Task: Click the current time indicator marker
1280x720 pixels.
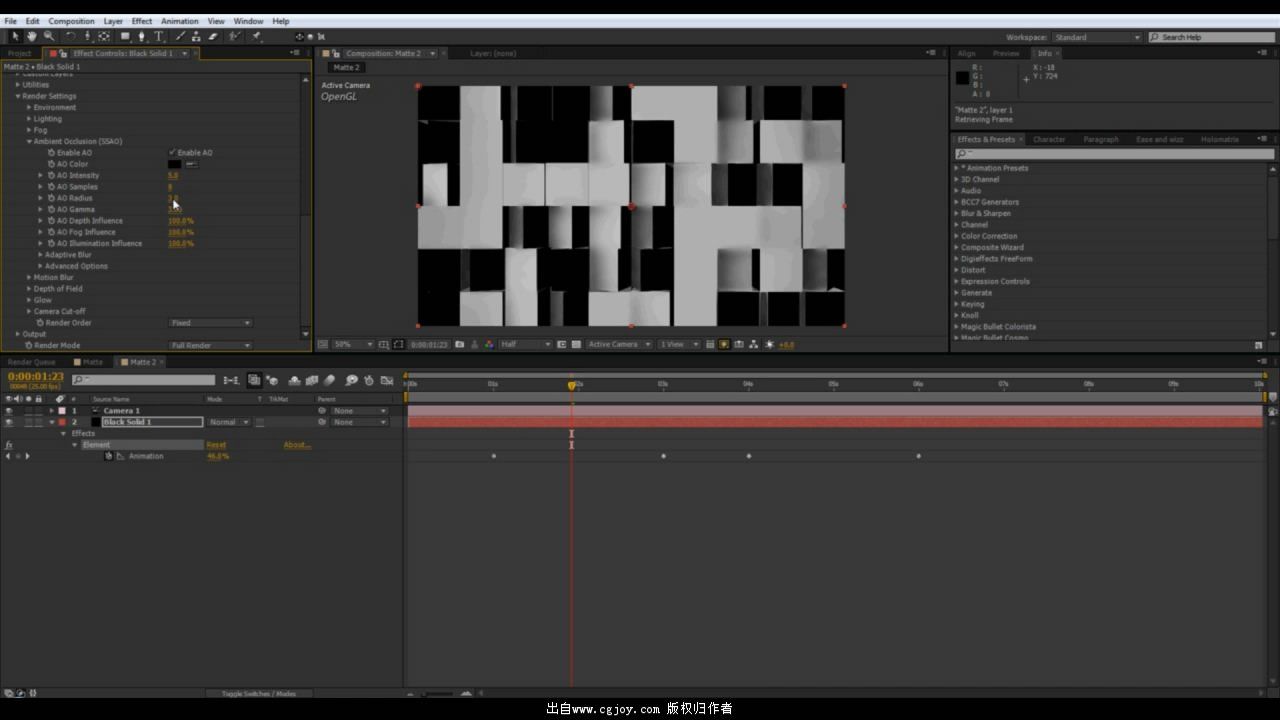Action: tap(572, 385)
